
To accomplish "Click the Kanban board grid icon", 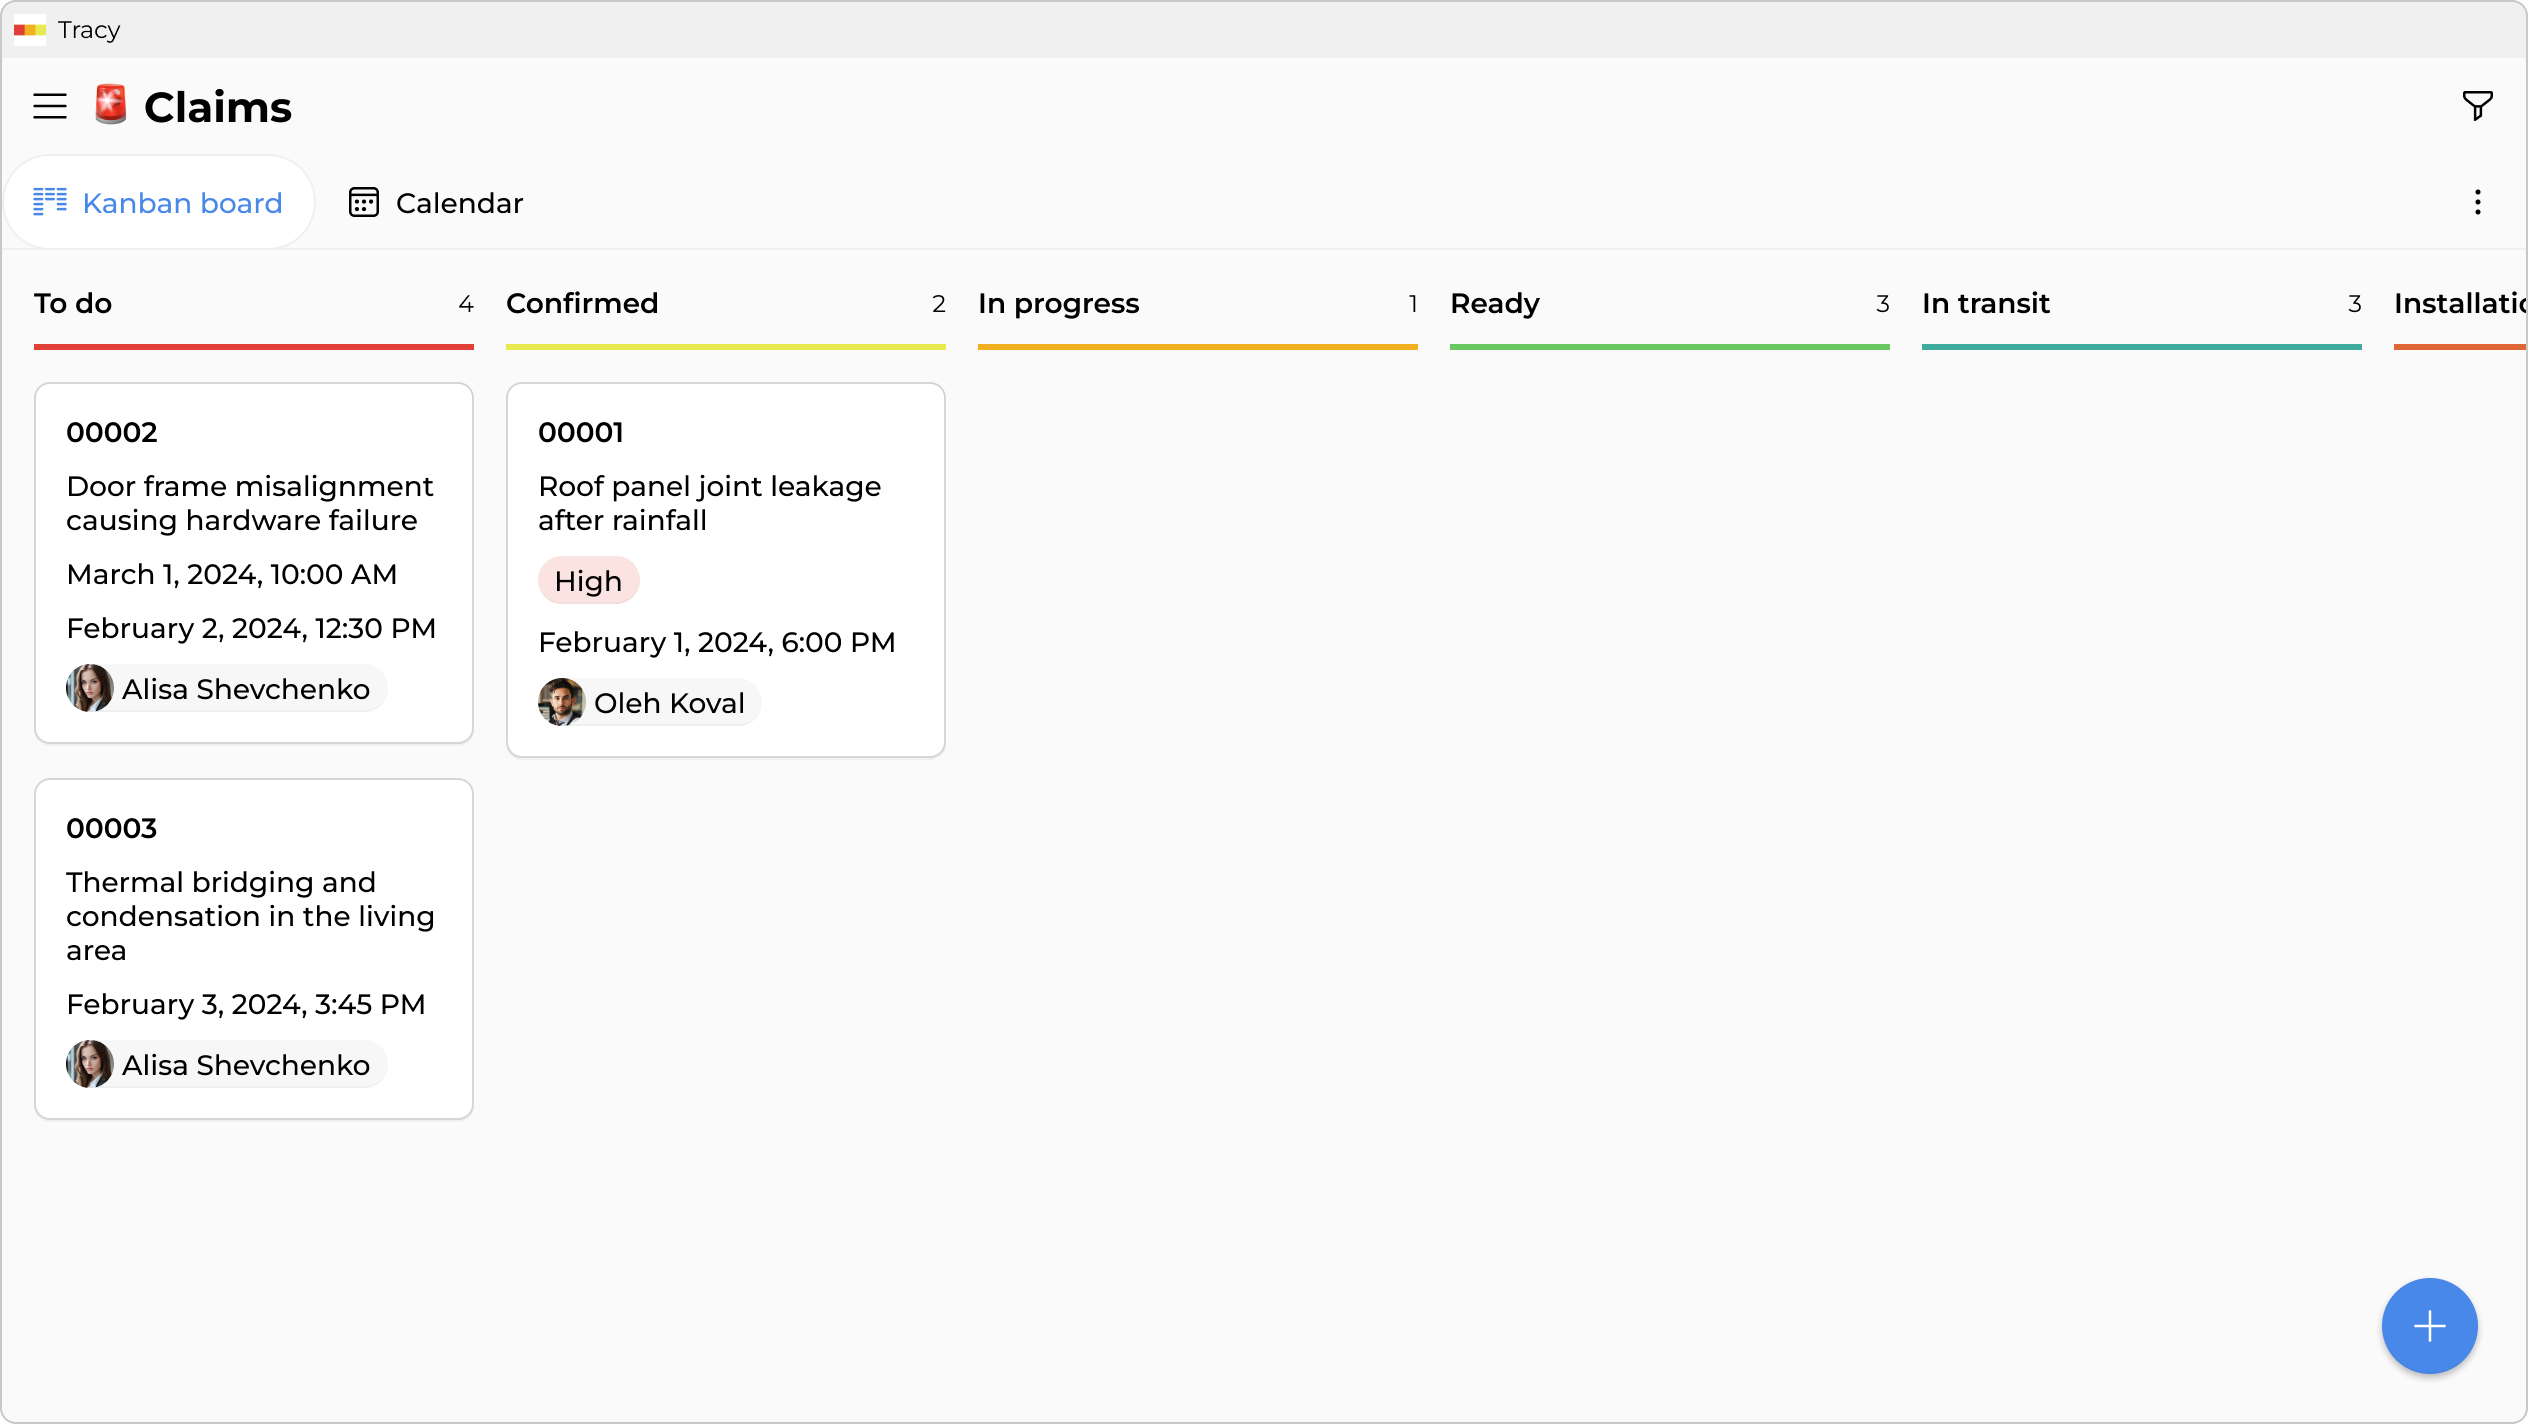I will click(x=50, y=202).
